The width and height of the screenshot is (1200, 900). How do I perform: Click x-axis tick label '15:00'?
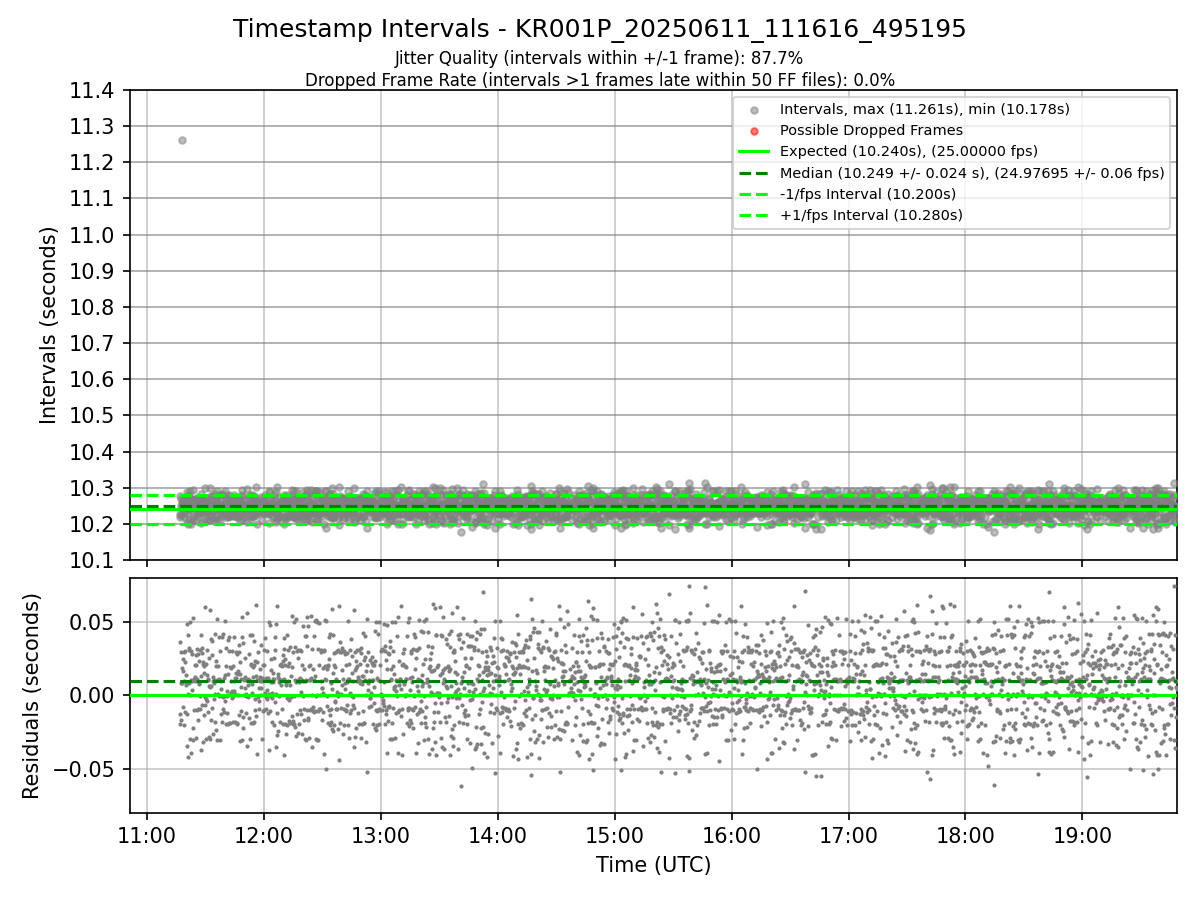[615, 835]
